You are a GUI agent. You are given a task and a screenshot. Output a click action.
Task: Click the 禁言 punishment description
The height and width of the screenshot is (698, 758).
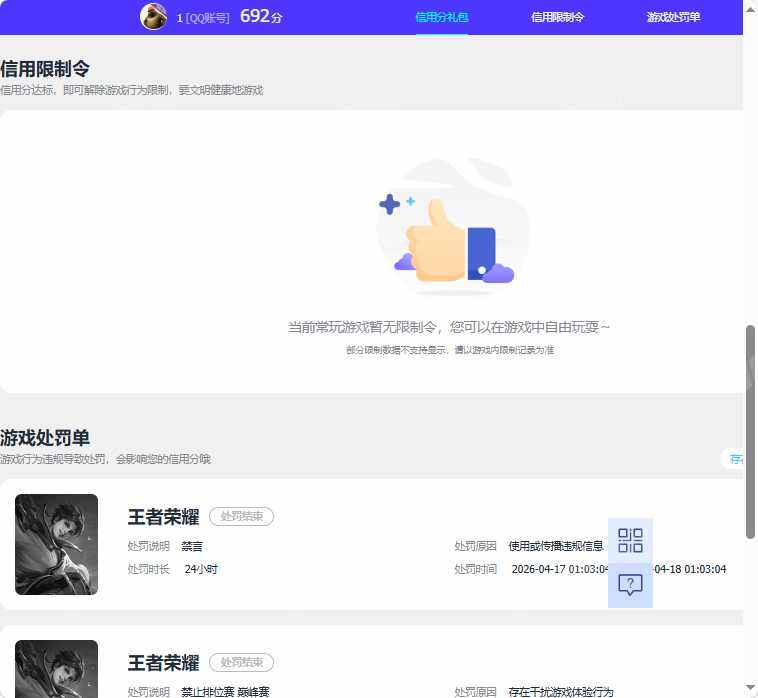[192, 546]
